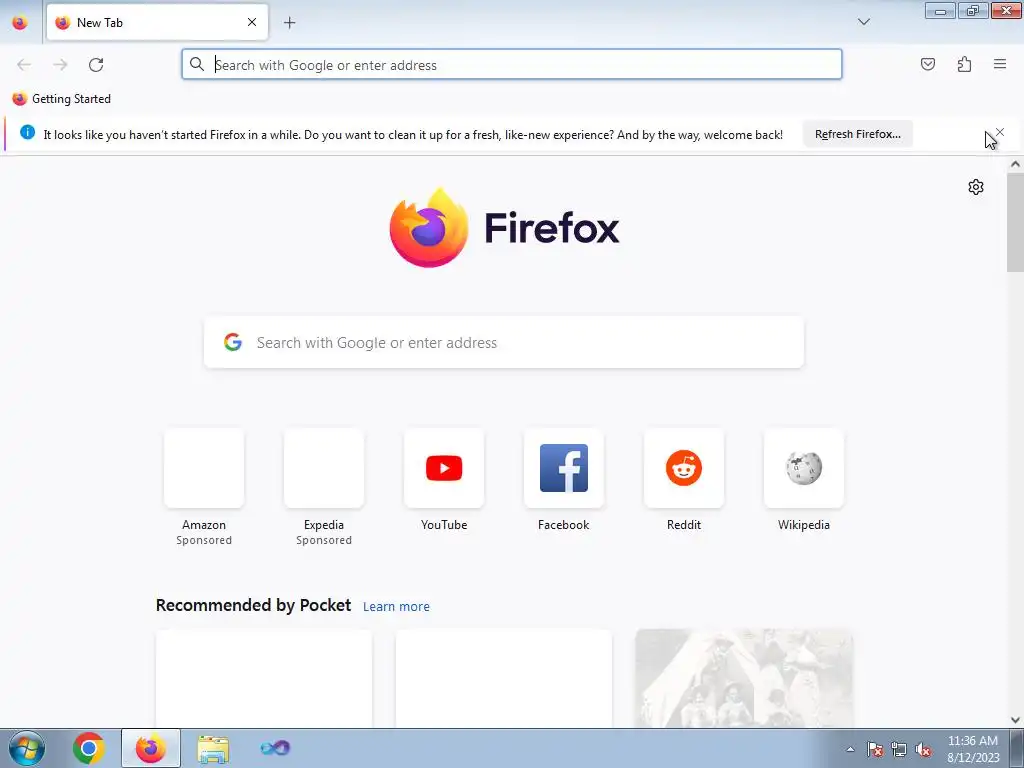Open the infinity-logo taskbar app
The width and height of the screenshot is (1024, 768).
[275, 748]
